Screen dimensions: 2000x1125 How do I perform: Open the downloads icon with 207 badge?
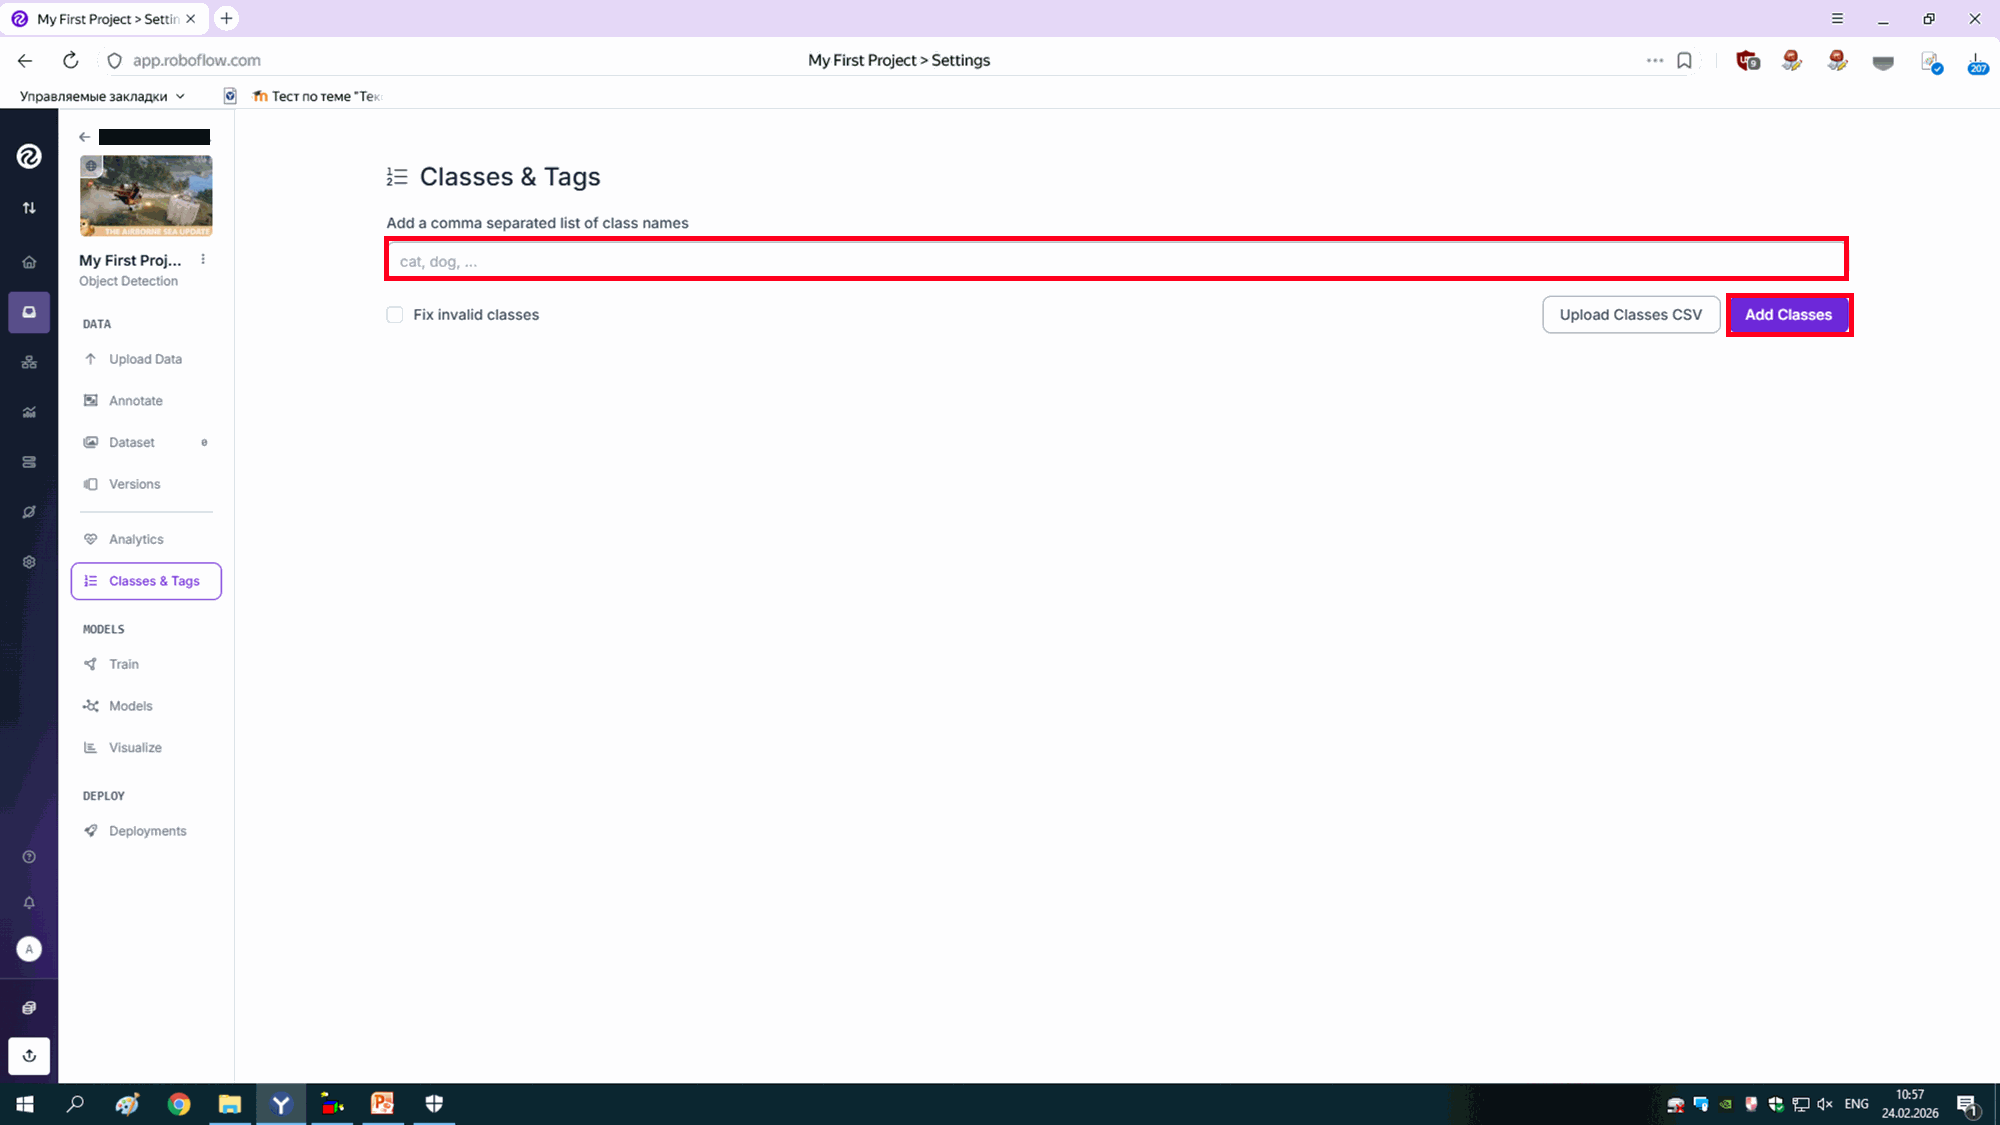[1977, 63]
